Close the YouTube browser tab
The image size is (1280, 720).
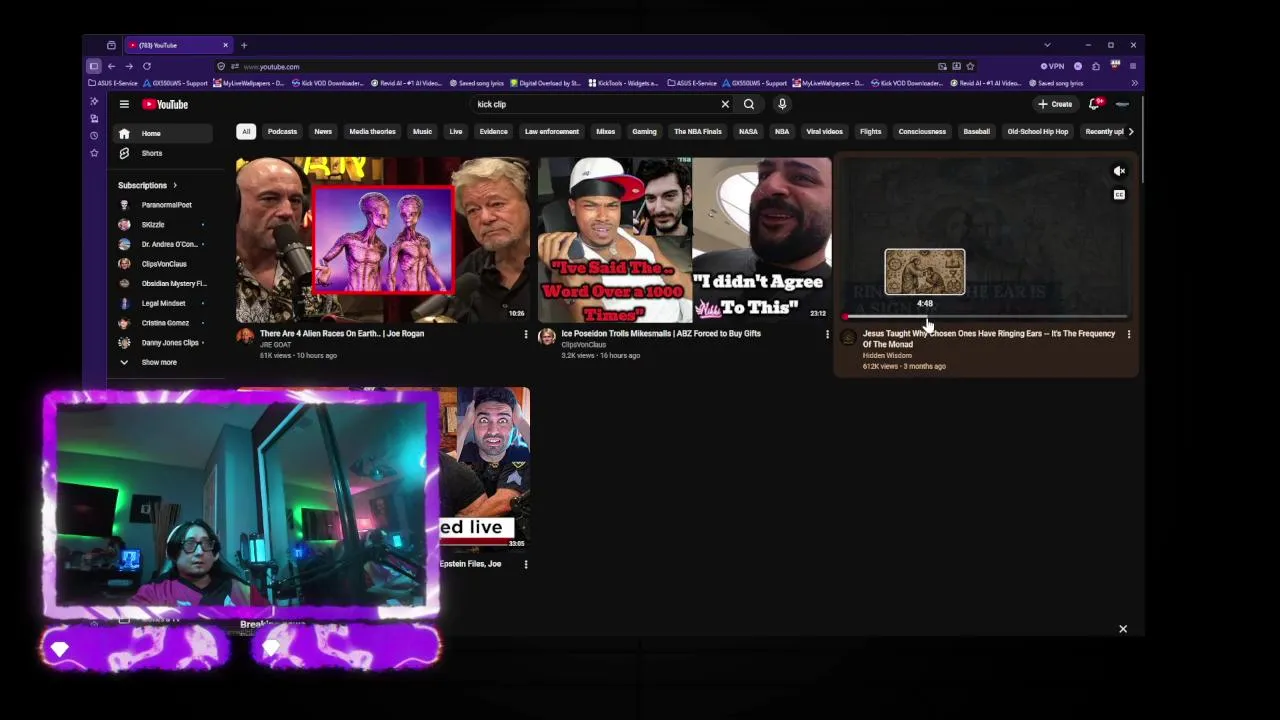tap(225, 45)
